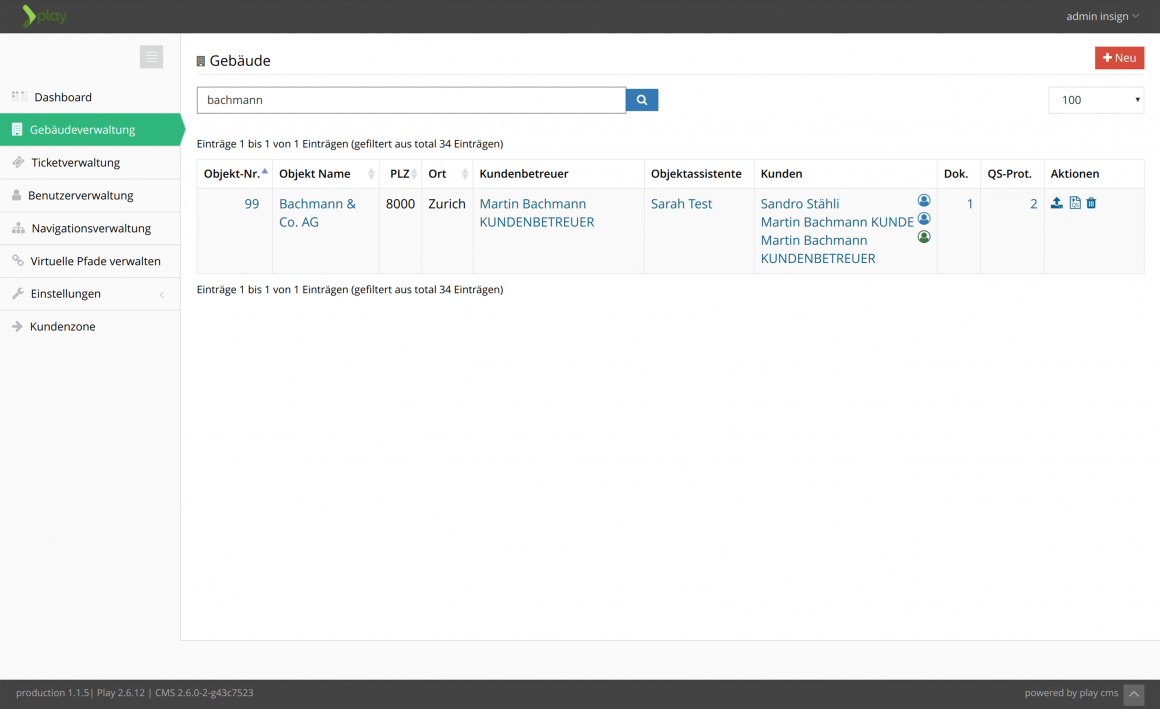Open Ticketverwaltung menu item

tap(90, 162)
